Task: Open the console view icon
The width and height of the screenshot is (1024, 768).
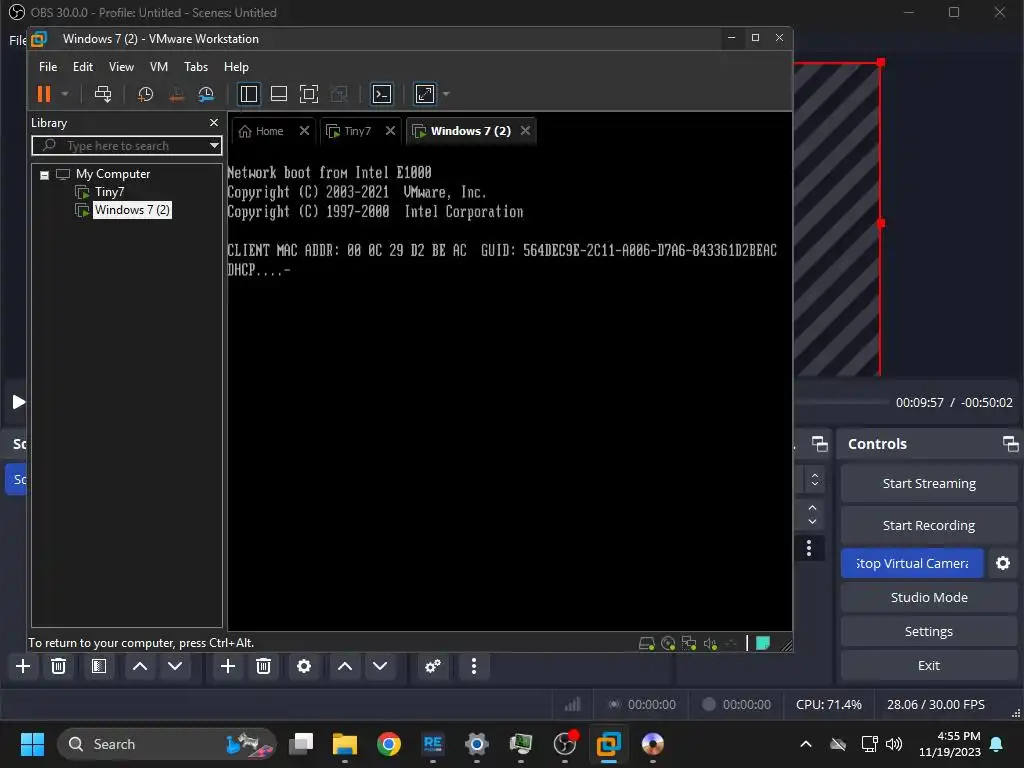Action: pyautogui.click(x=382, y=94)
